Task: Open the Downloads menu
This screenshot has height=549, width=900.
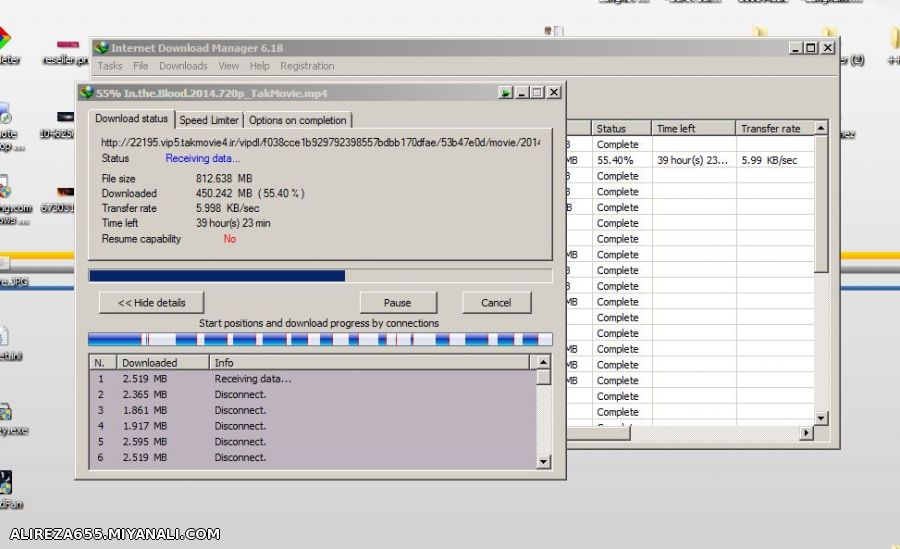Action: (183, 66)
